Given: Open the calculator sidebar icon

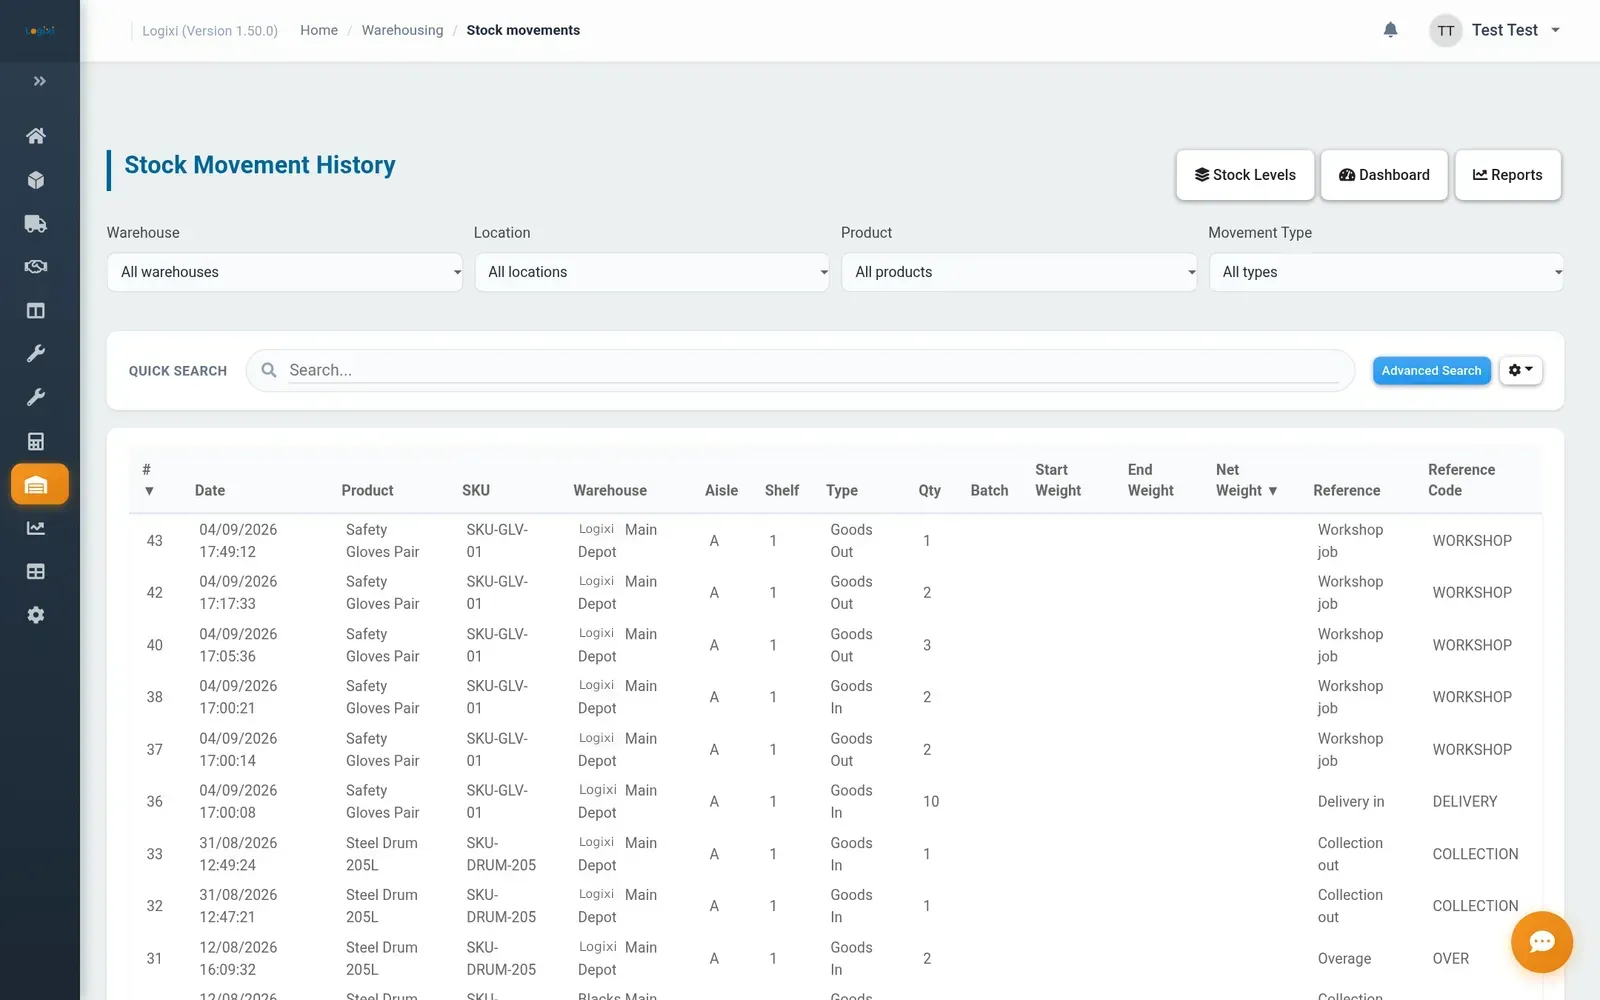Looking at the screenshot, I should tap(36, 441).
